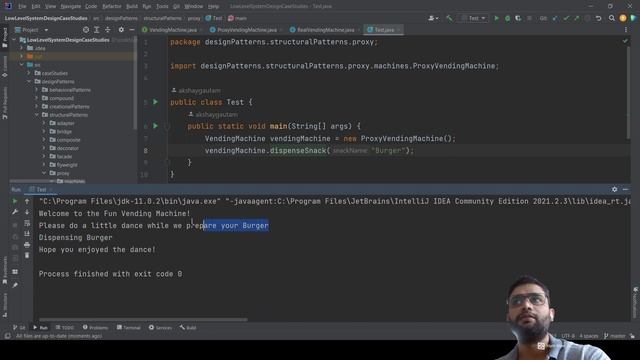Click the run gutter arrow beside class Test

[x=156, y=102]
